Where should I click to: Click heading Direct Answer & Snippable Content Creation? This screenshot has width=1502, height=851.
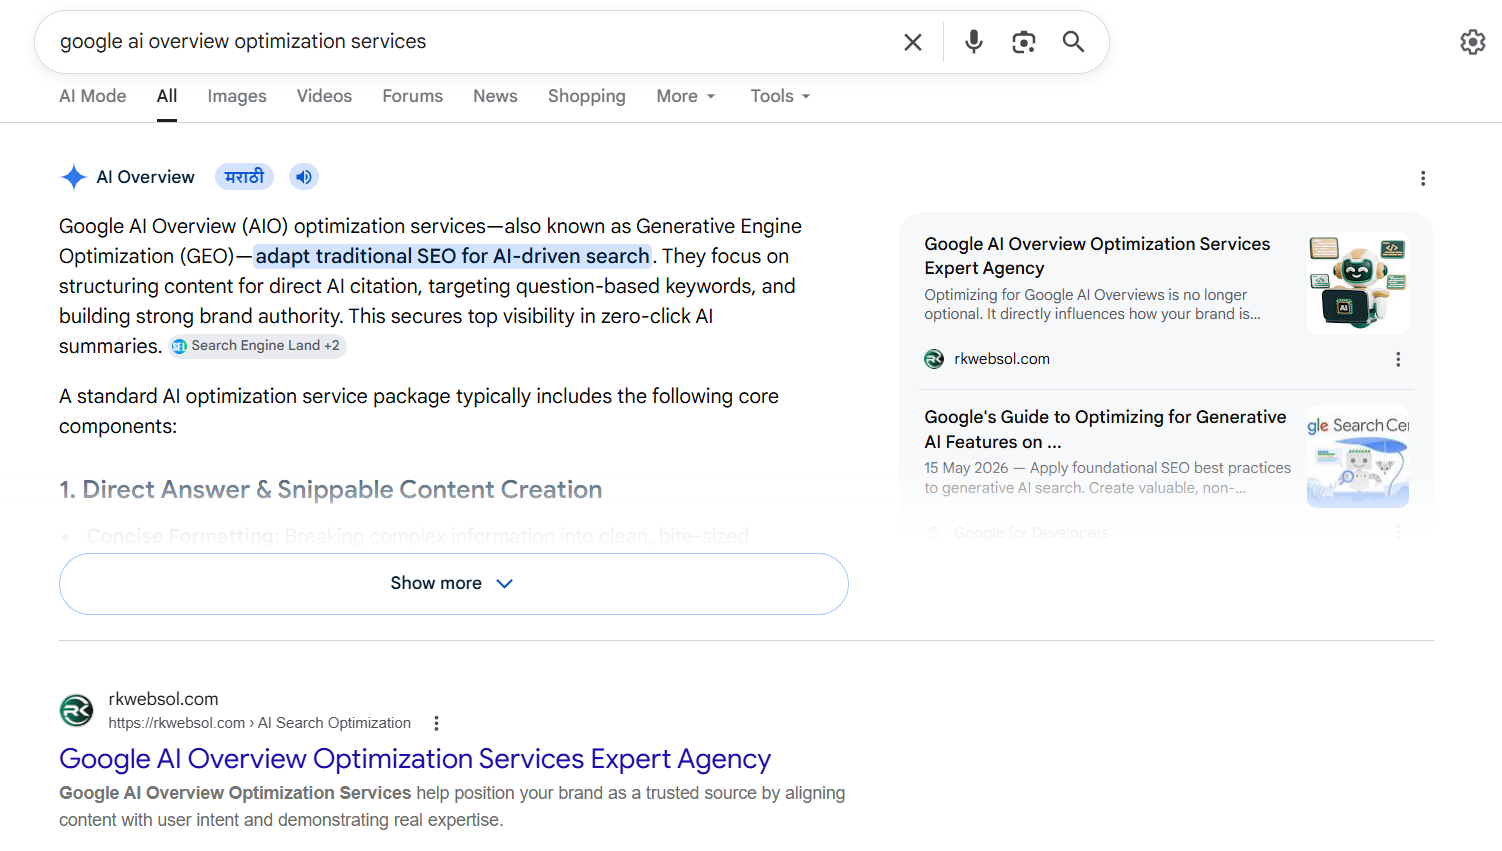pyautogui.click(x=330, y=489)
